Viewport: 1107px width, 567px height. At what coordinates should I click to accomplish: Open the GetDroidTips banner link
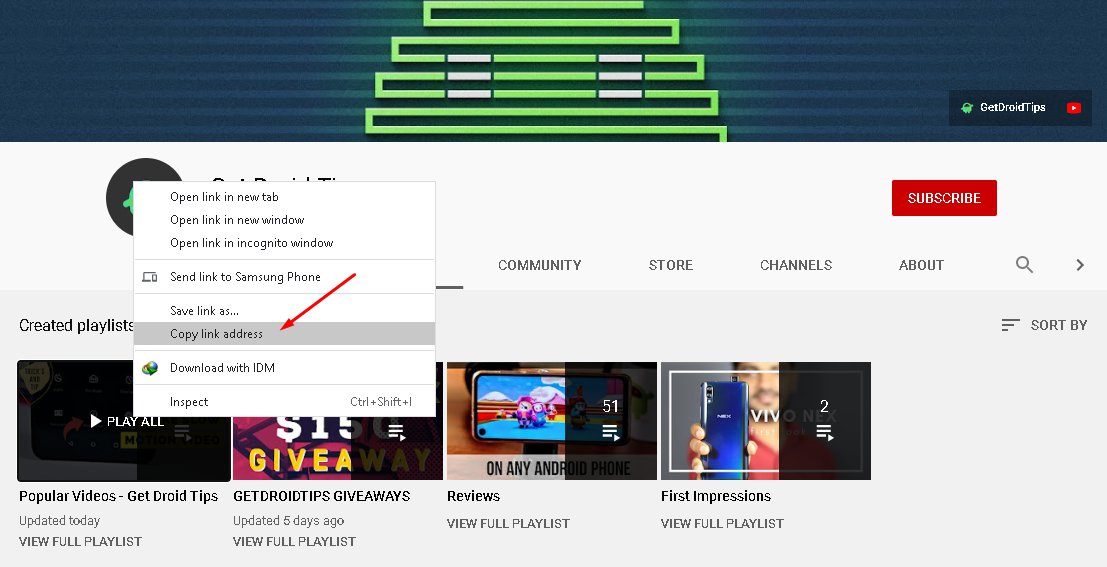click(x=1020, y=108)
